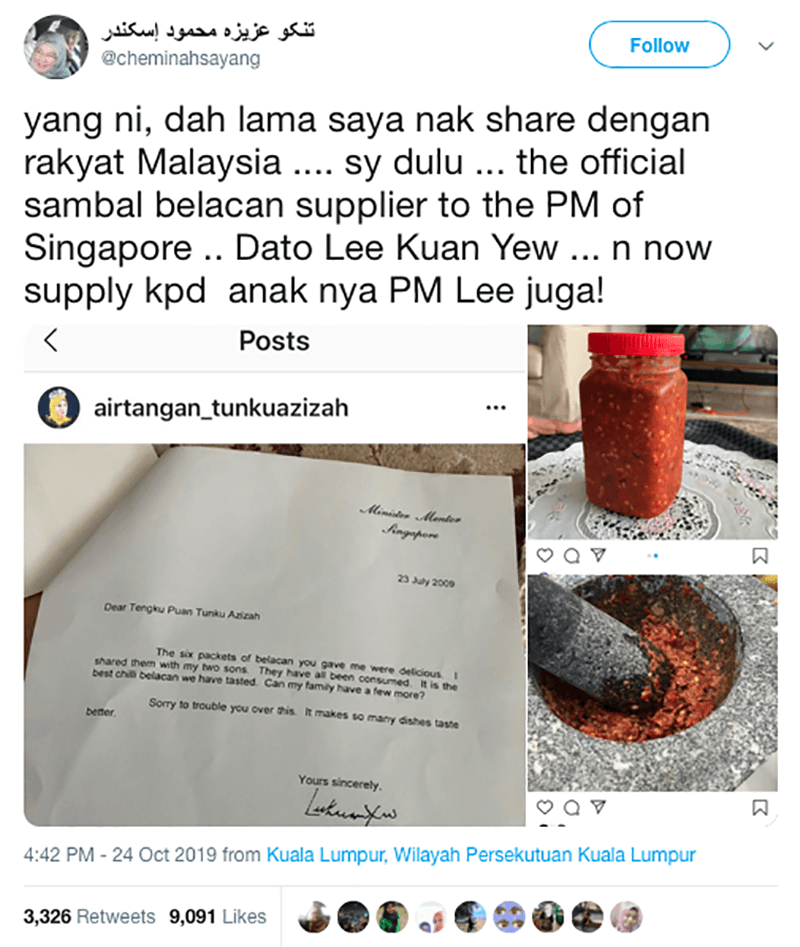The image size is (800, 947).
Task: Comment on the mortar and pestle photo
Action: pyautogui.click(x=571, y=807)
